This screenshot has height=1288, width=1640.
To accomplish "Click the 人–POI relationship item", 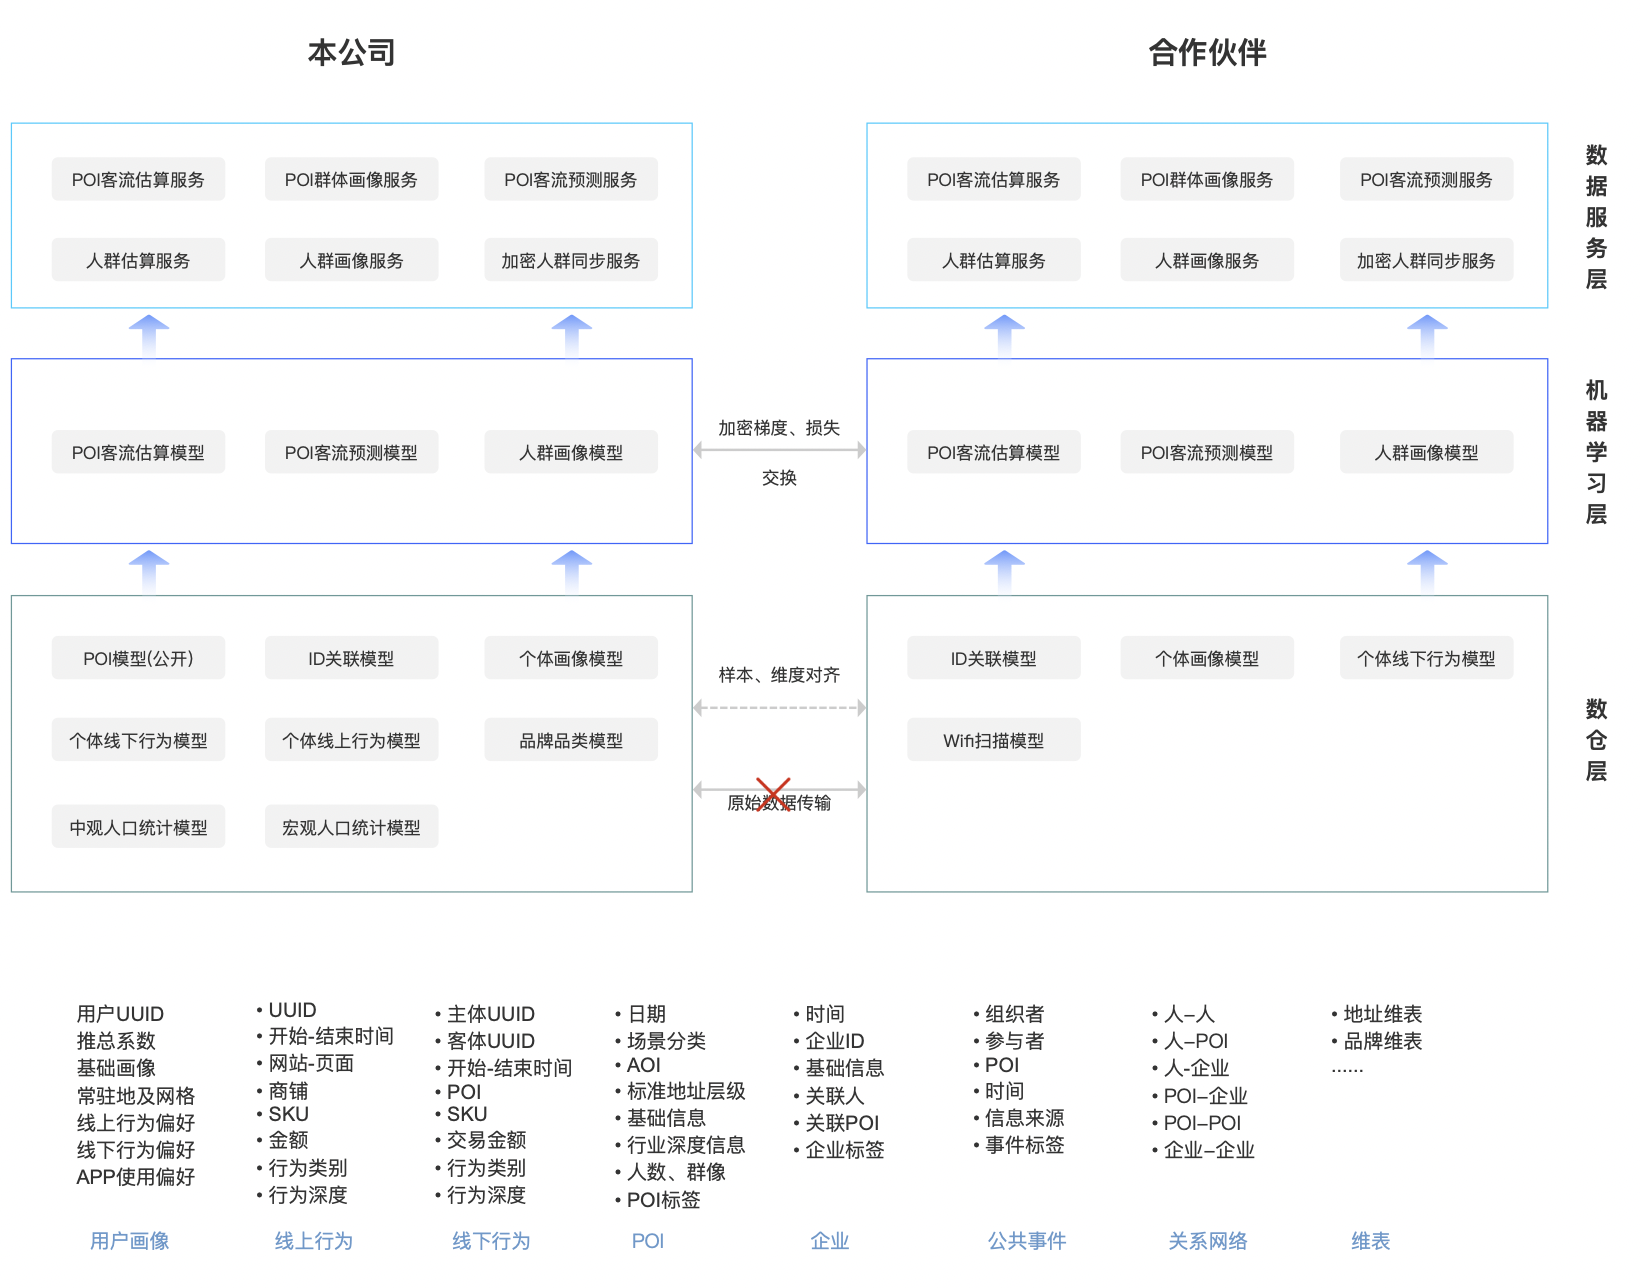I will point(1190,1041).
